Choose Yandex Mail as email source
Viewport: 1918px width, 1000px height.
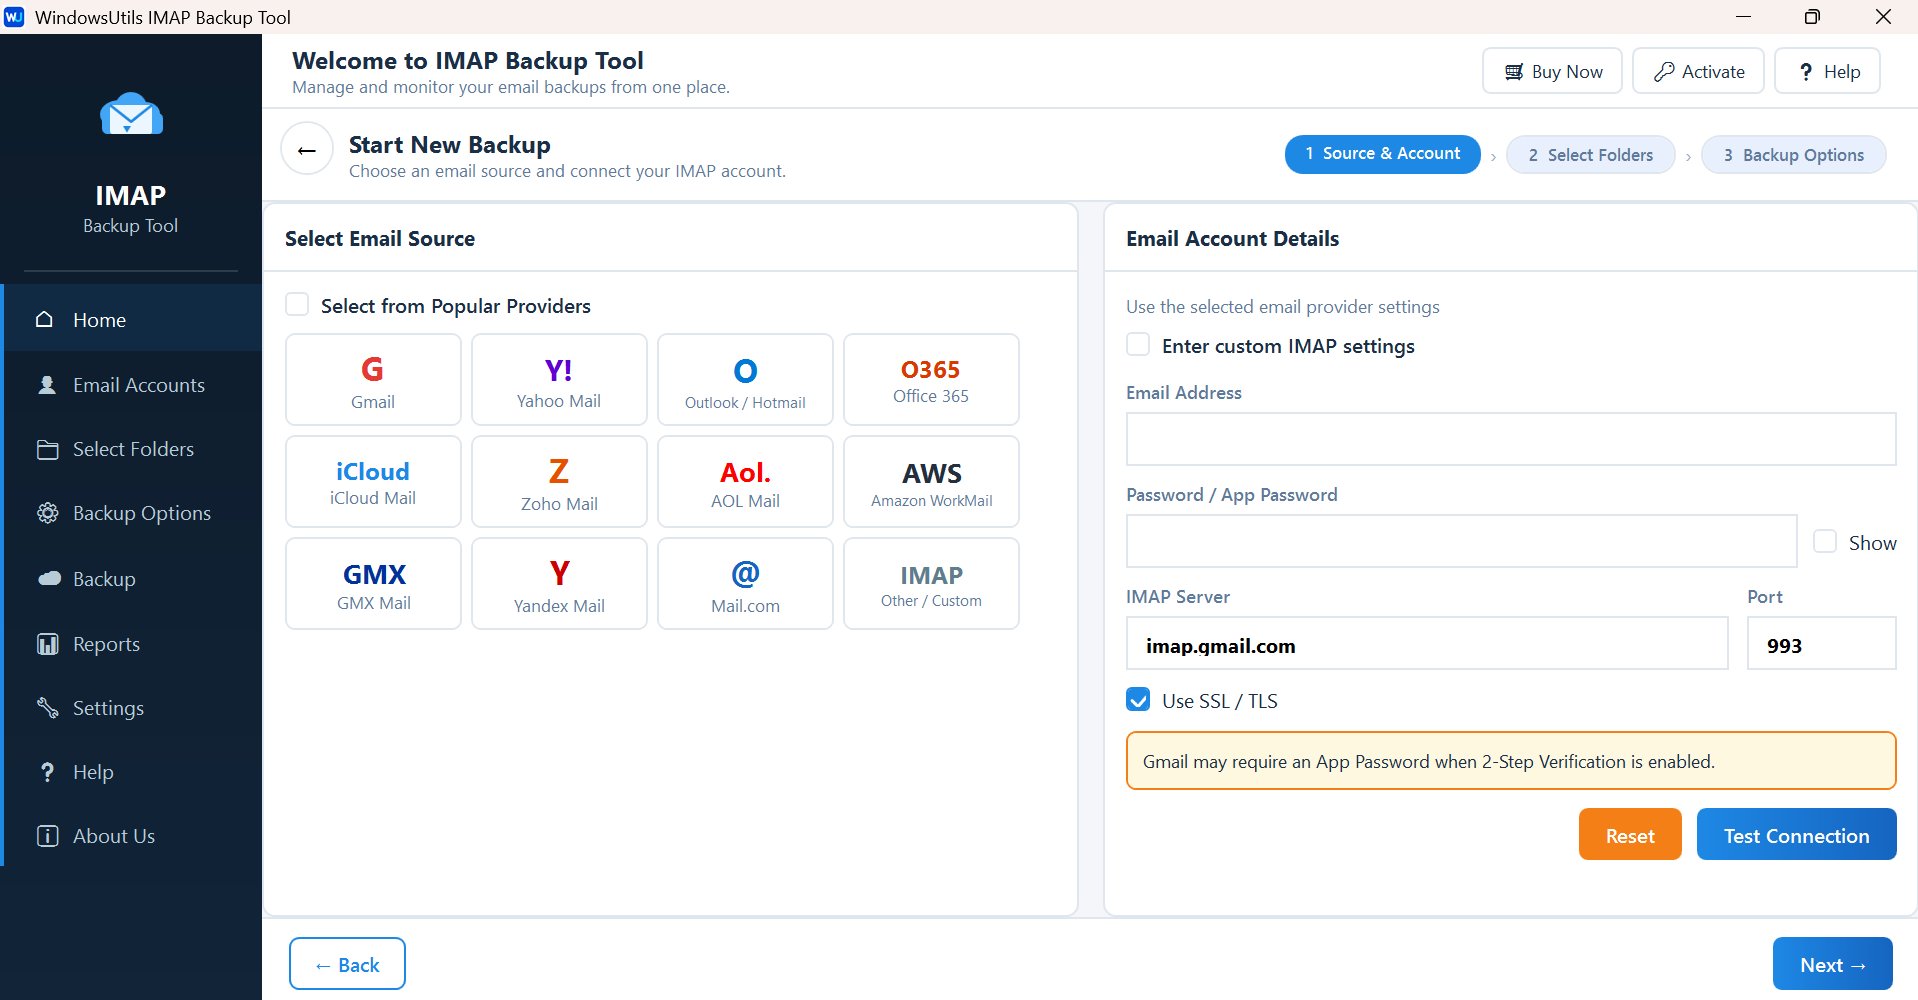[x=559, y=584]
